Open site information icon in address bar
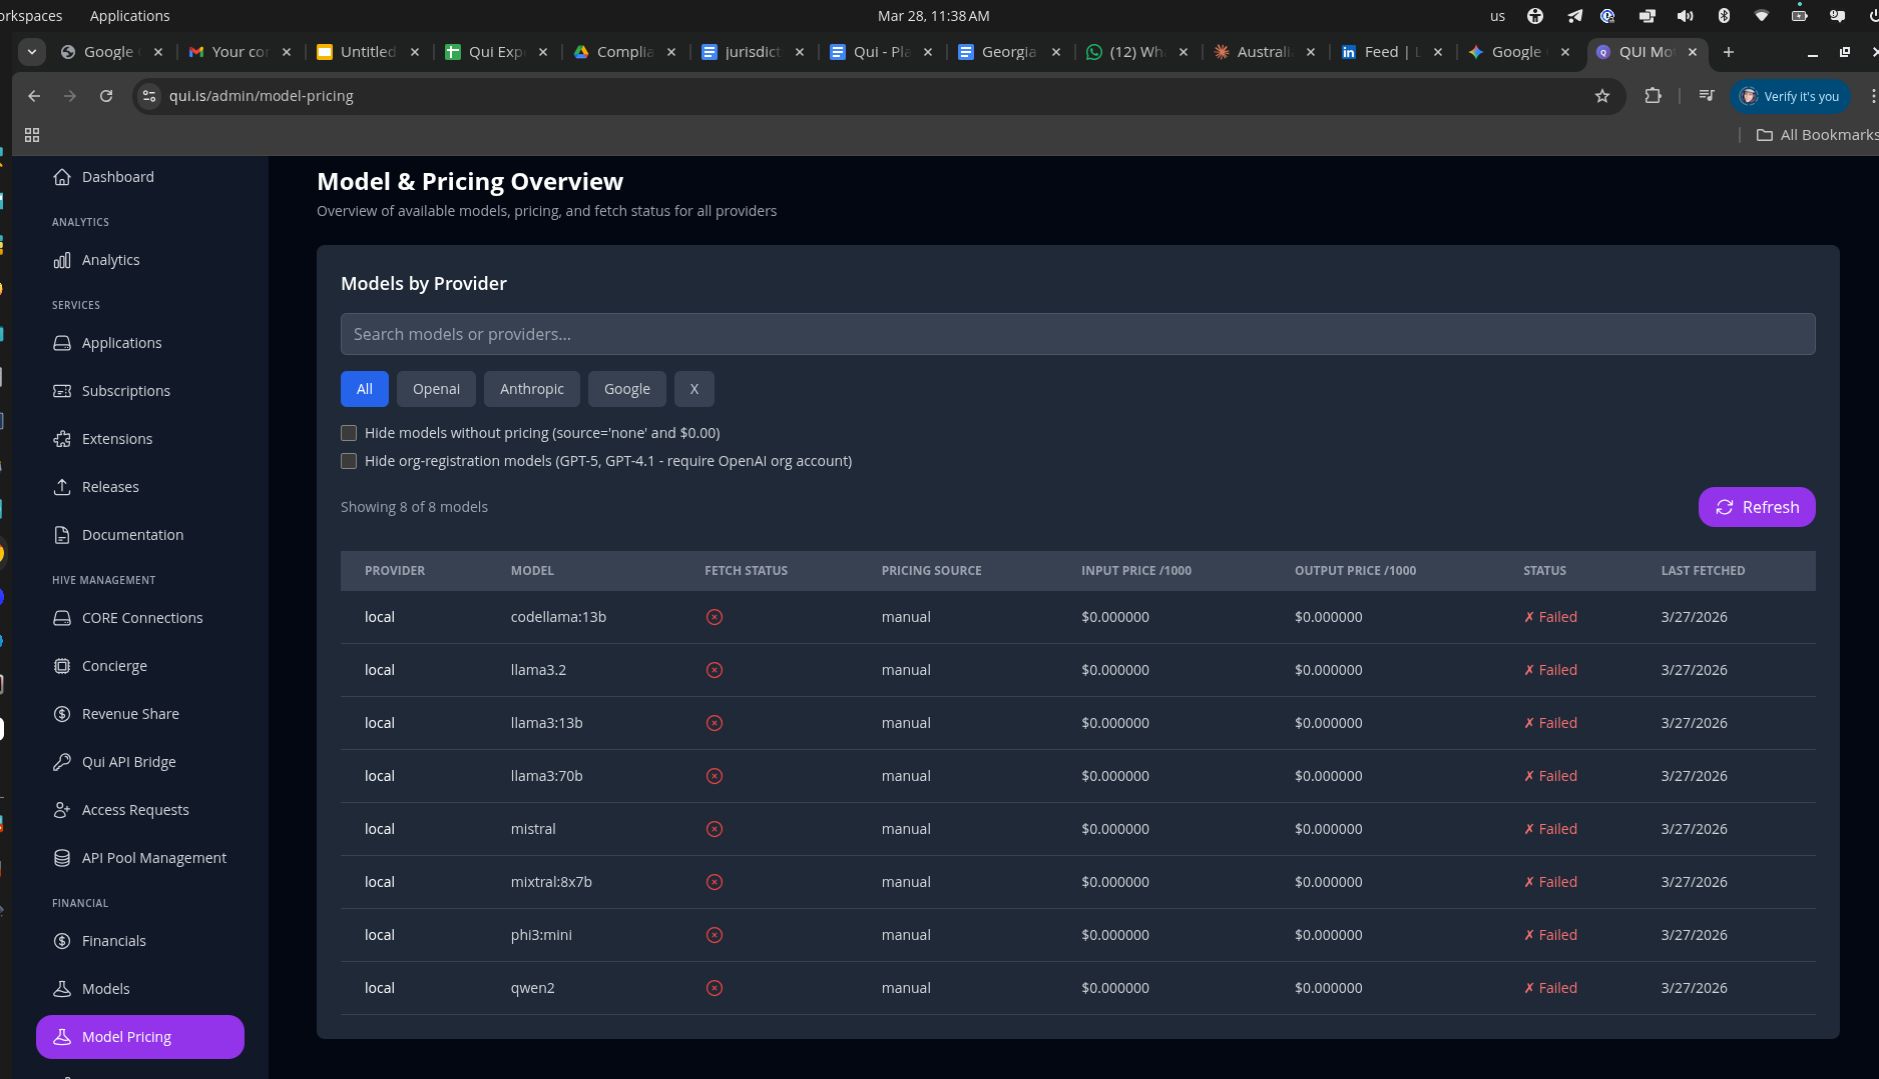Viewport: 1879px width, 1079px height. point(149,96)
